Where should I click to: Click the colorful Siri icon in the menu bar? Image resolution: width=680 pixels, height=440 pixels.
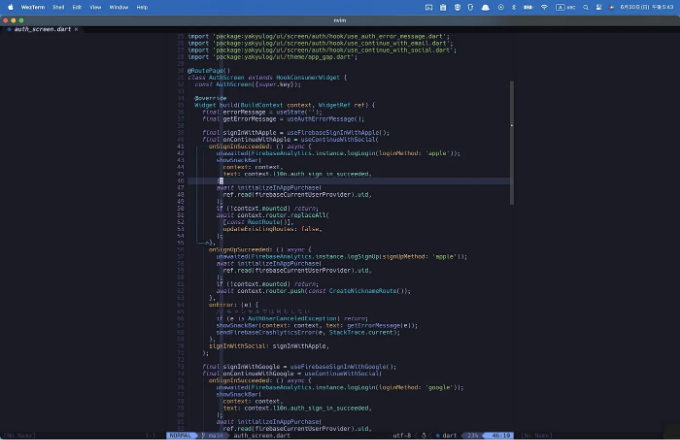tap(611, 7)
